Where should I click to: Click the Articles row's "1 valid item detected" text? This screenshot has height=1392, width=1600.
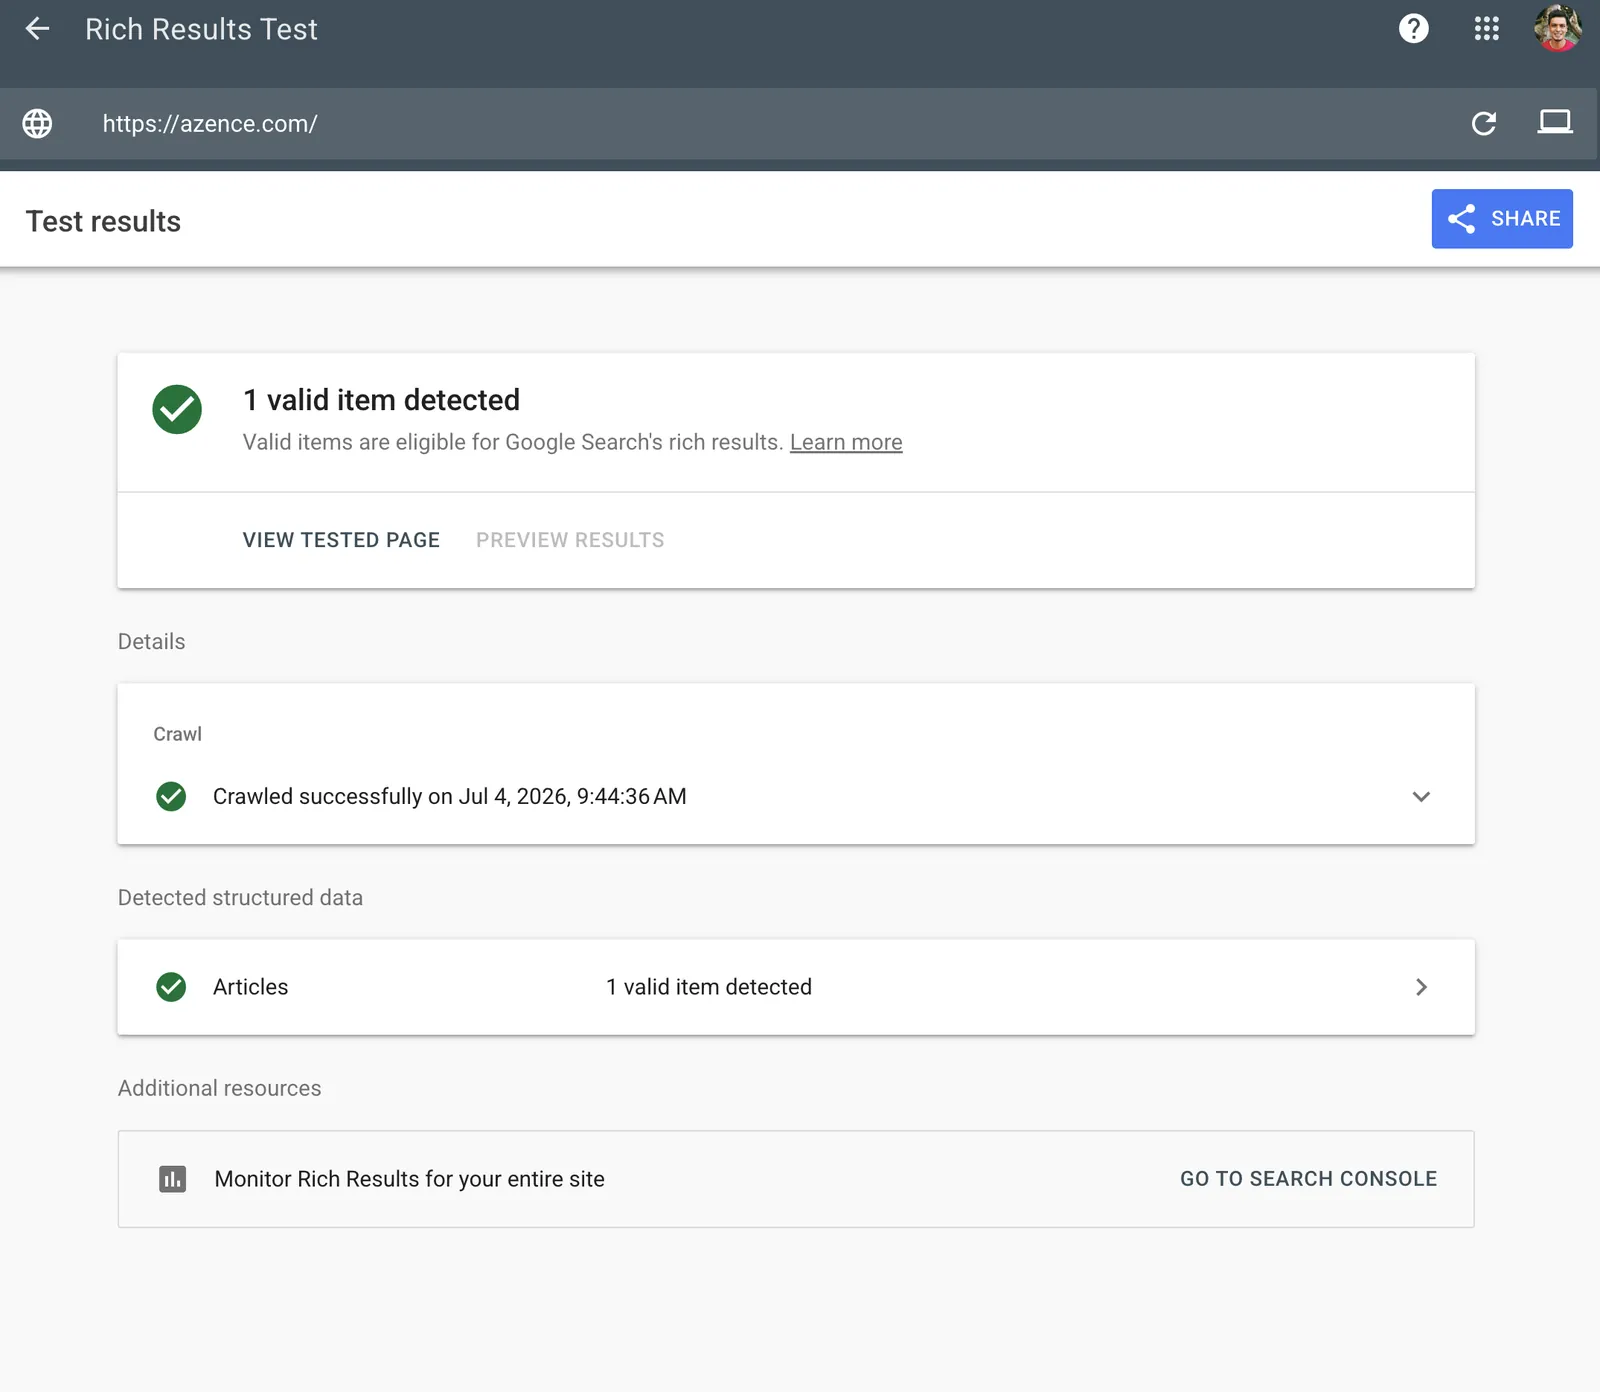tap(708, 987)
